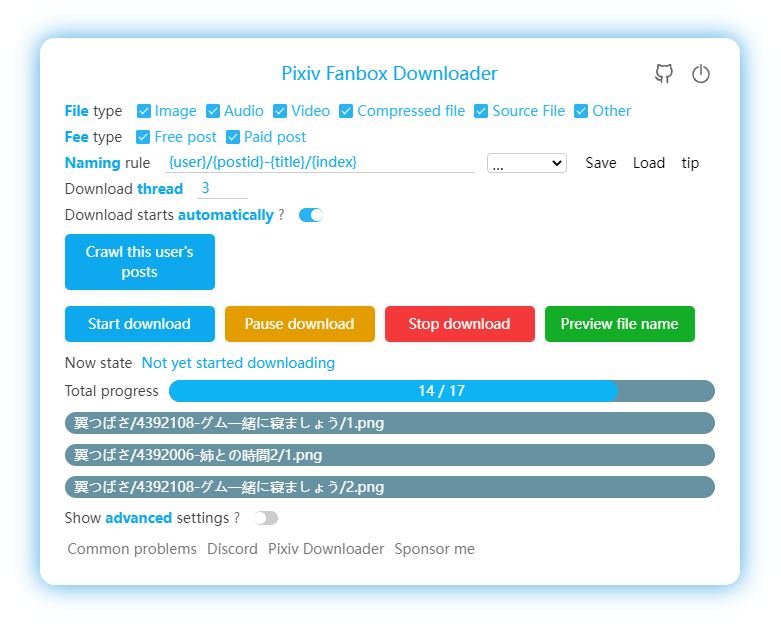This screenshot has width=781, height=625.
Task: Open the GitHub repository icon
Action: pyautogui.click(x=663, y=74)
